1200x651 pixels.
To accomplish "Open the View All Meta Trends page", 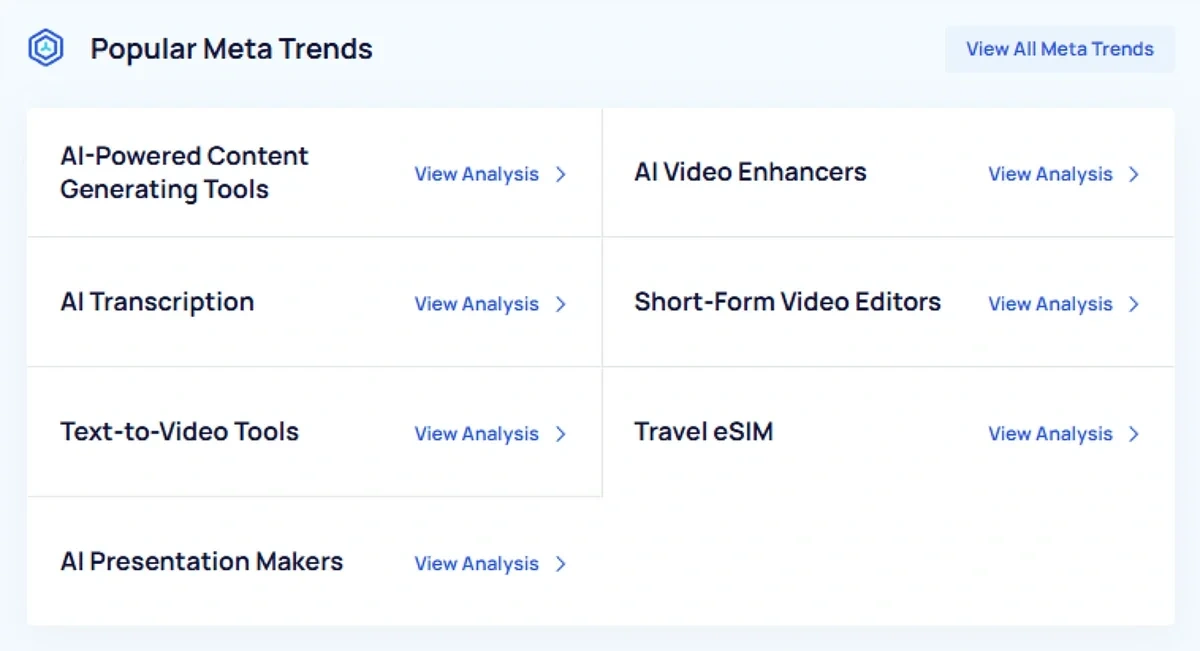I will click(x=1059, y=48).
